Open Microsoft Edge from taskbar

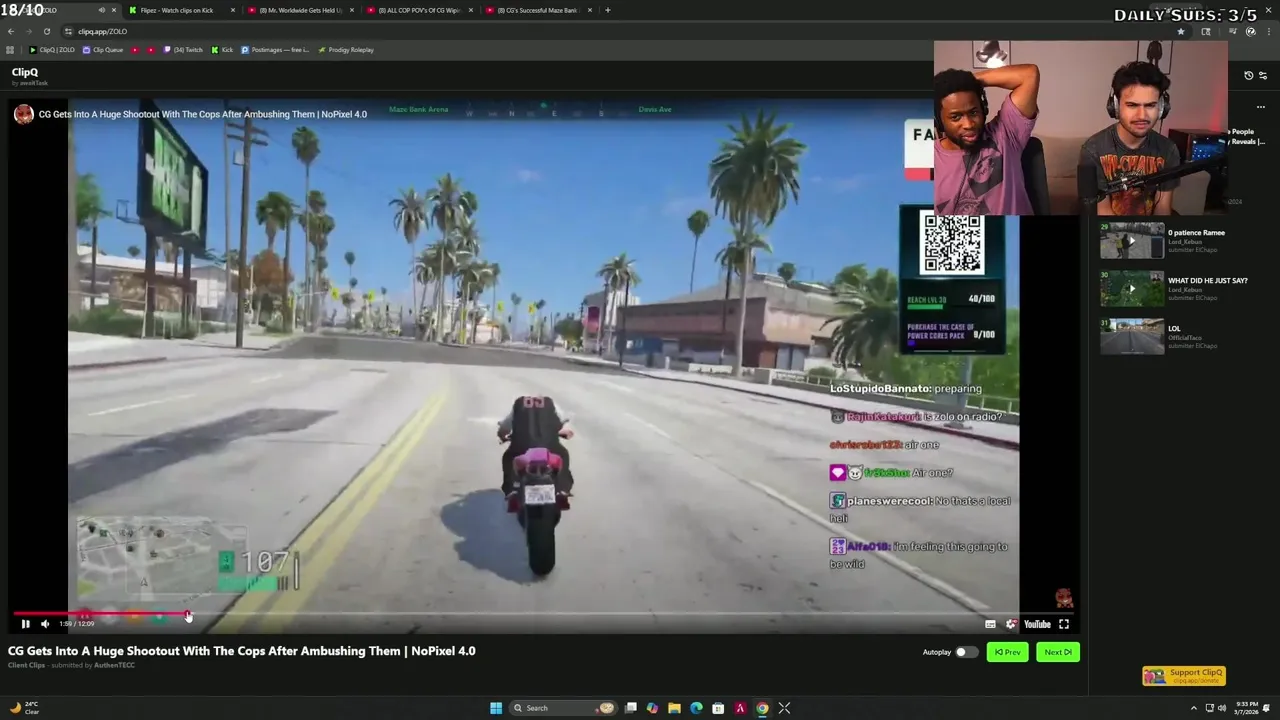coord(696,708)
